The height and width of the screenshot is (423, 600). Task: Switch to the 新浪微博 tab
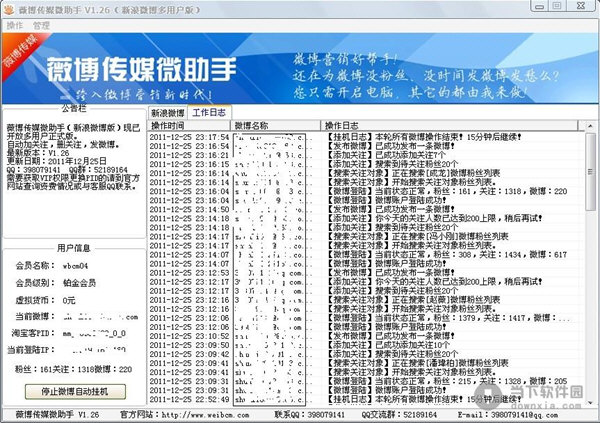[168, 113]
